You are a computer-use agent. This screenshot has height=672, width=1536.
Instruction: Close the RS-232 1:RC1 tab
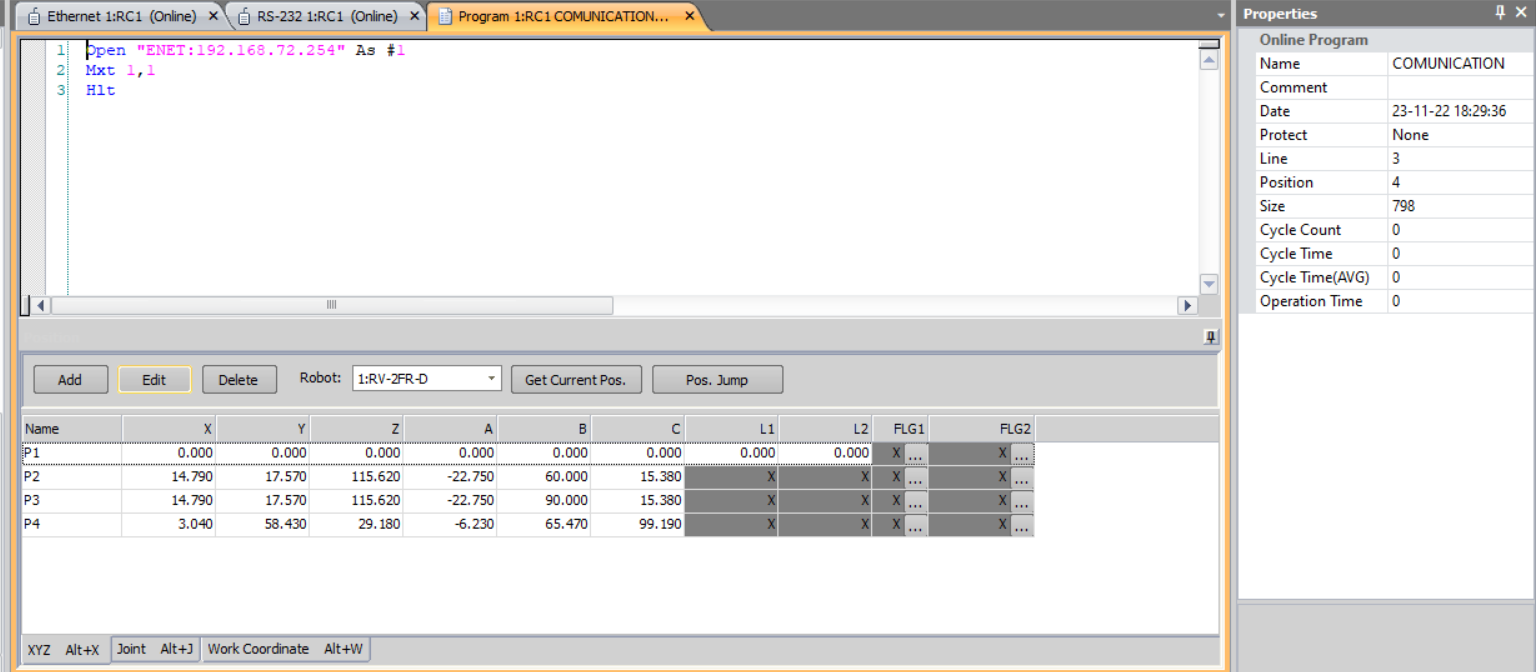(415, 16)
